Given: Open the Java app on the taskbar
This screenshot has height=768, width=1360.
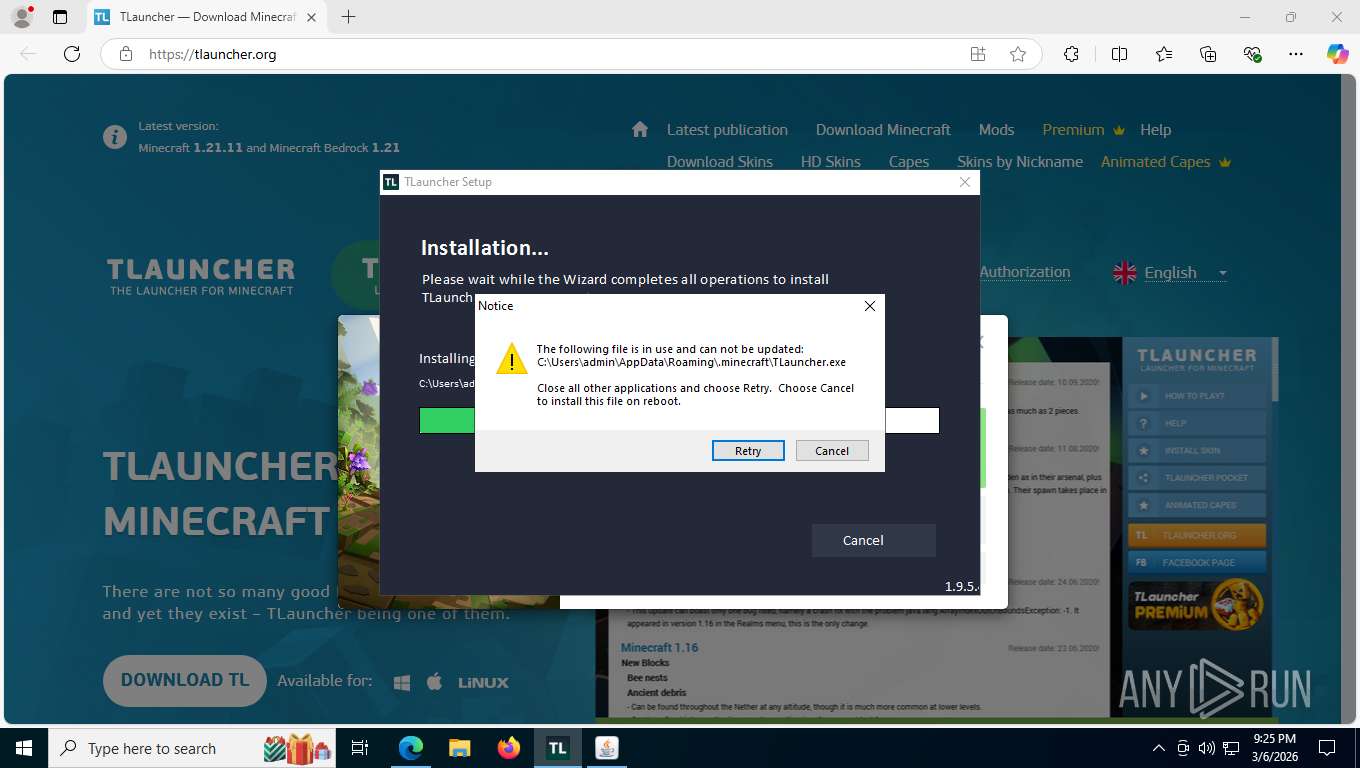Looking at the screenshot, I should (x=606, y=748).
